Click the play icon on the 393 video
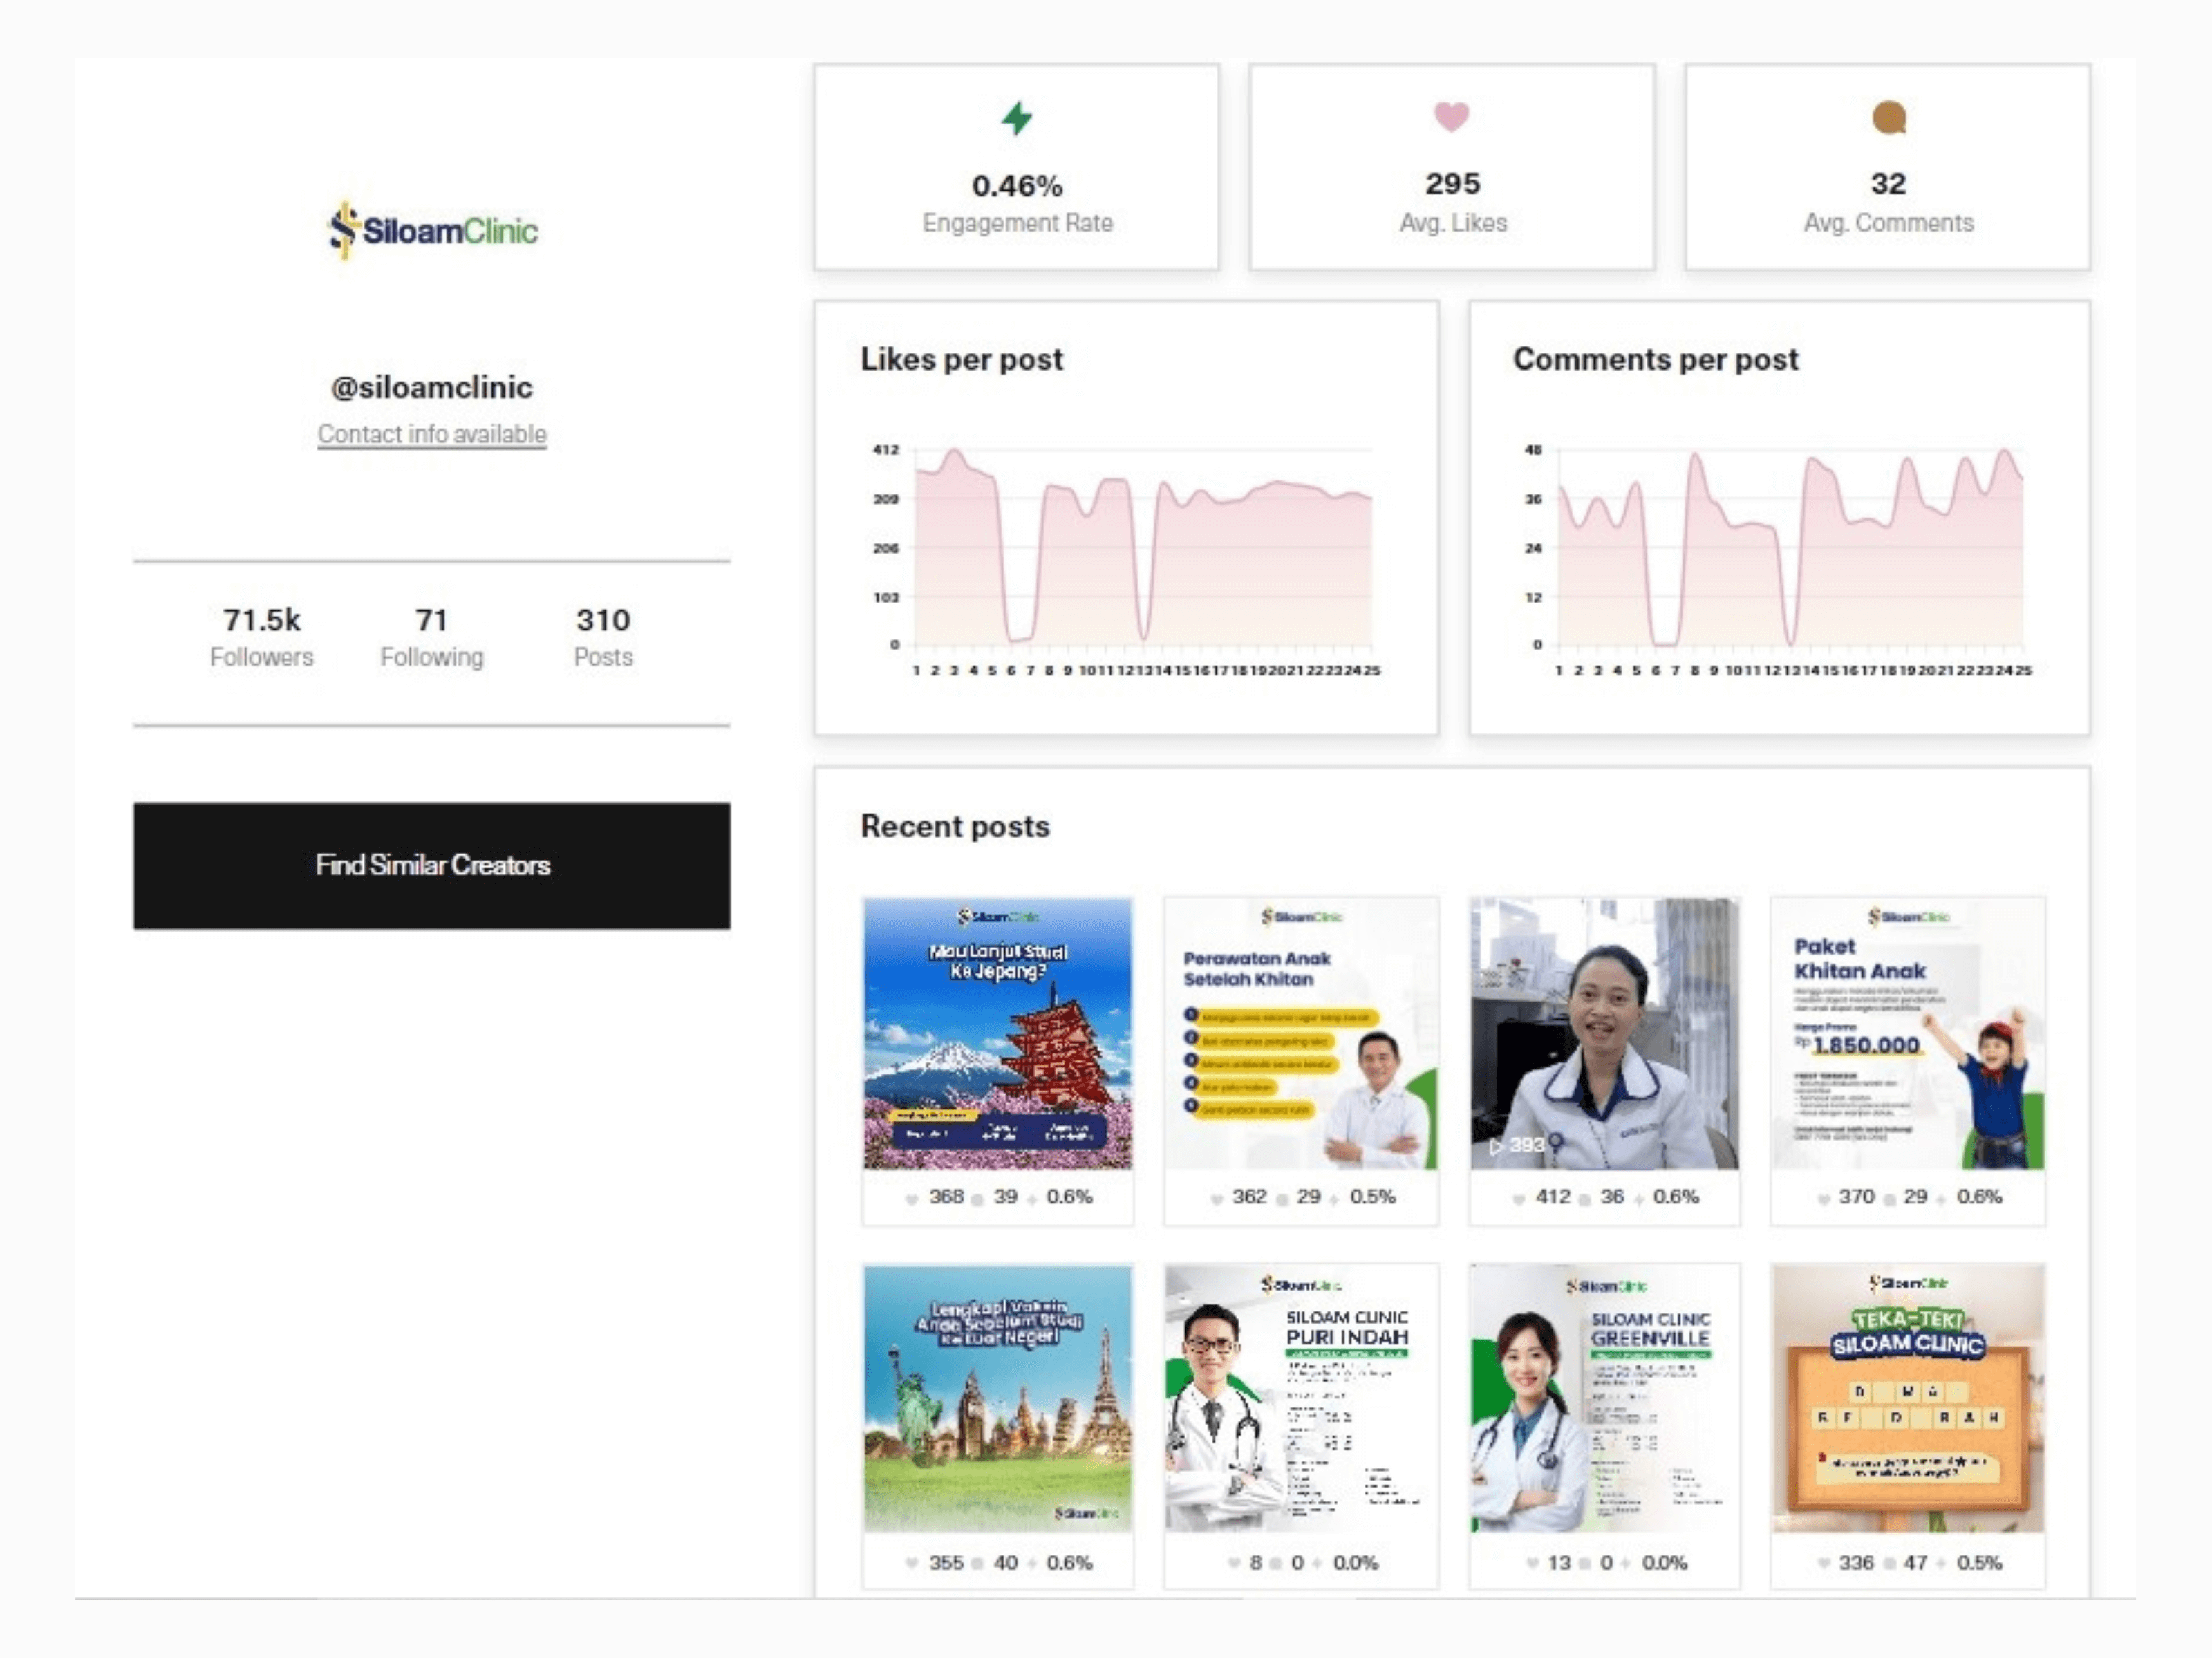 coord(1496,1147)
